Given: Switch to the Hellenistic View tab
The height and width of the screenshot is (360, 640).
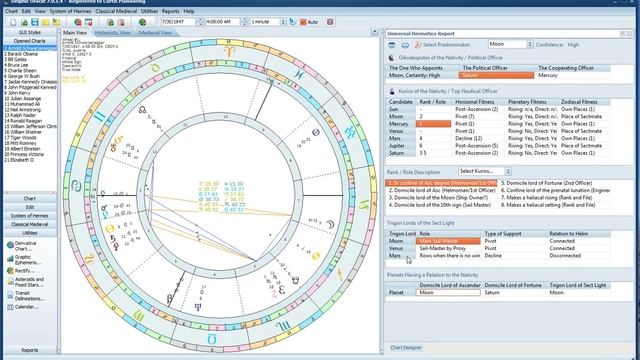Looking at the screenshot, I should tap(113, 33).
